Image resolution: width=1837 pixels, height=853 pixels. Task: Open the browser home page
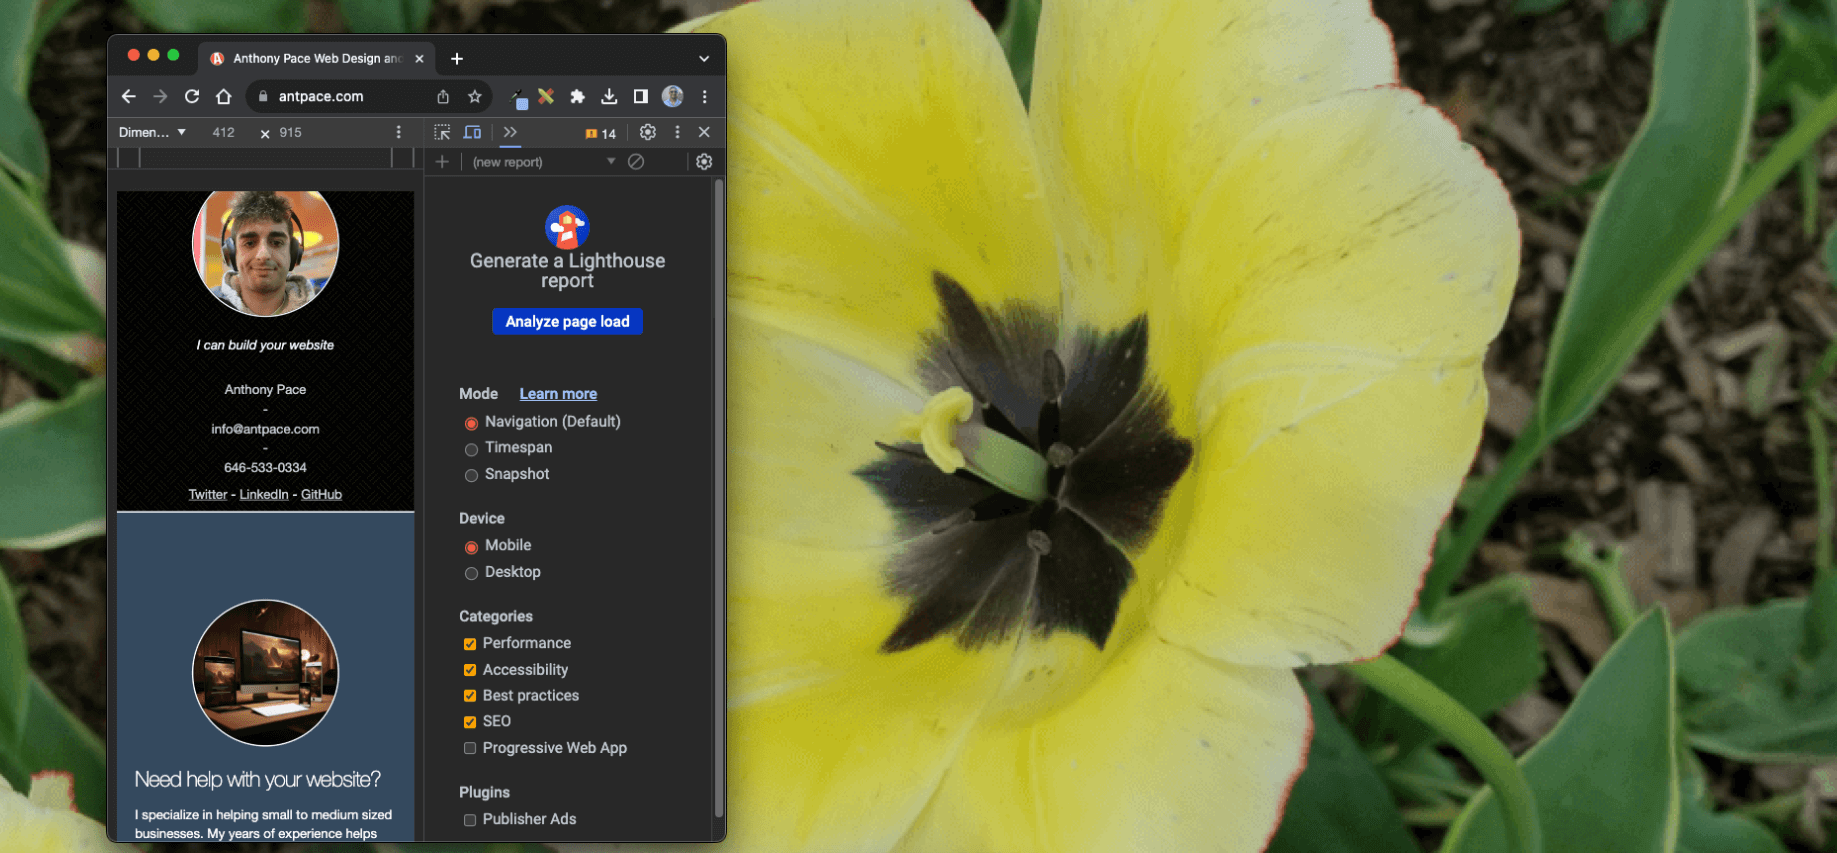(224, 97)
